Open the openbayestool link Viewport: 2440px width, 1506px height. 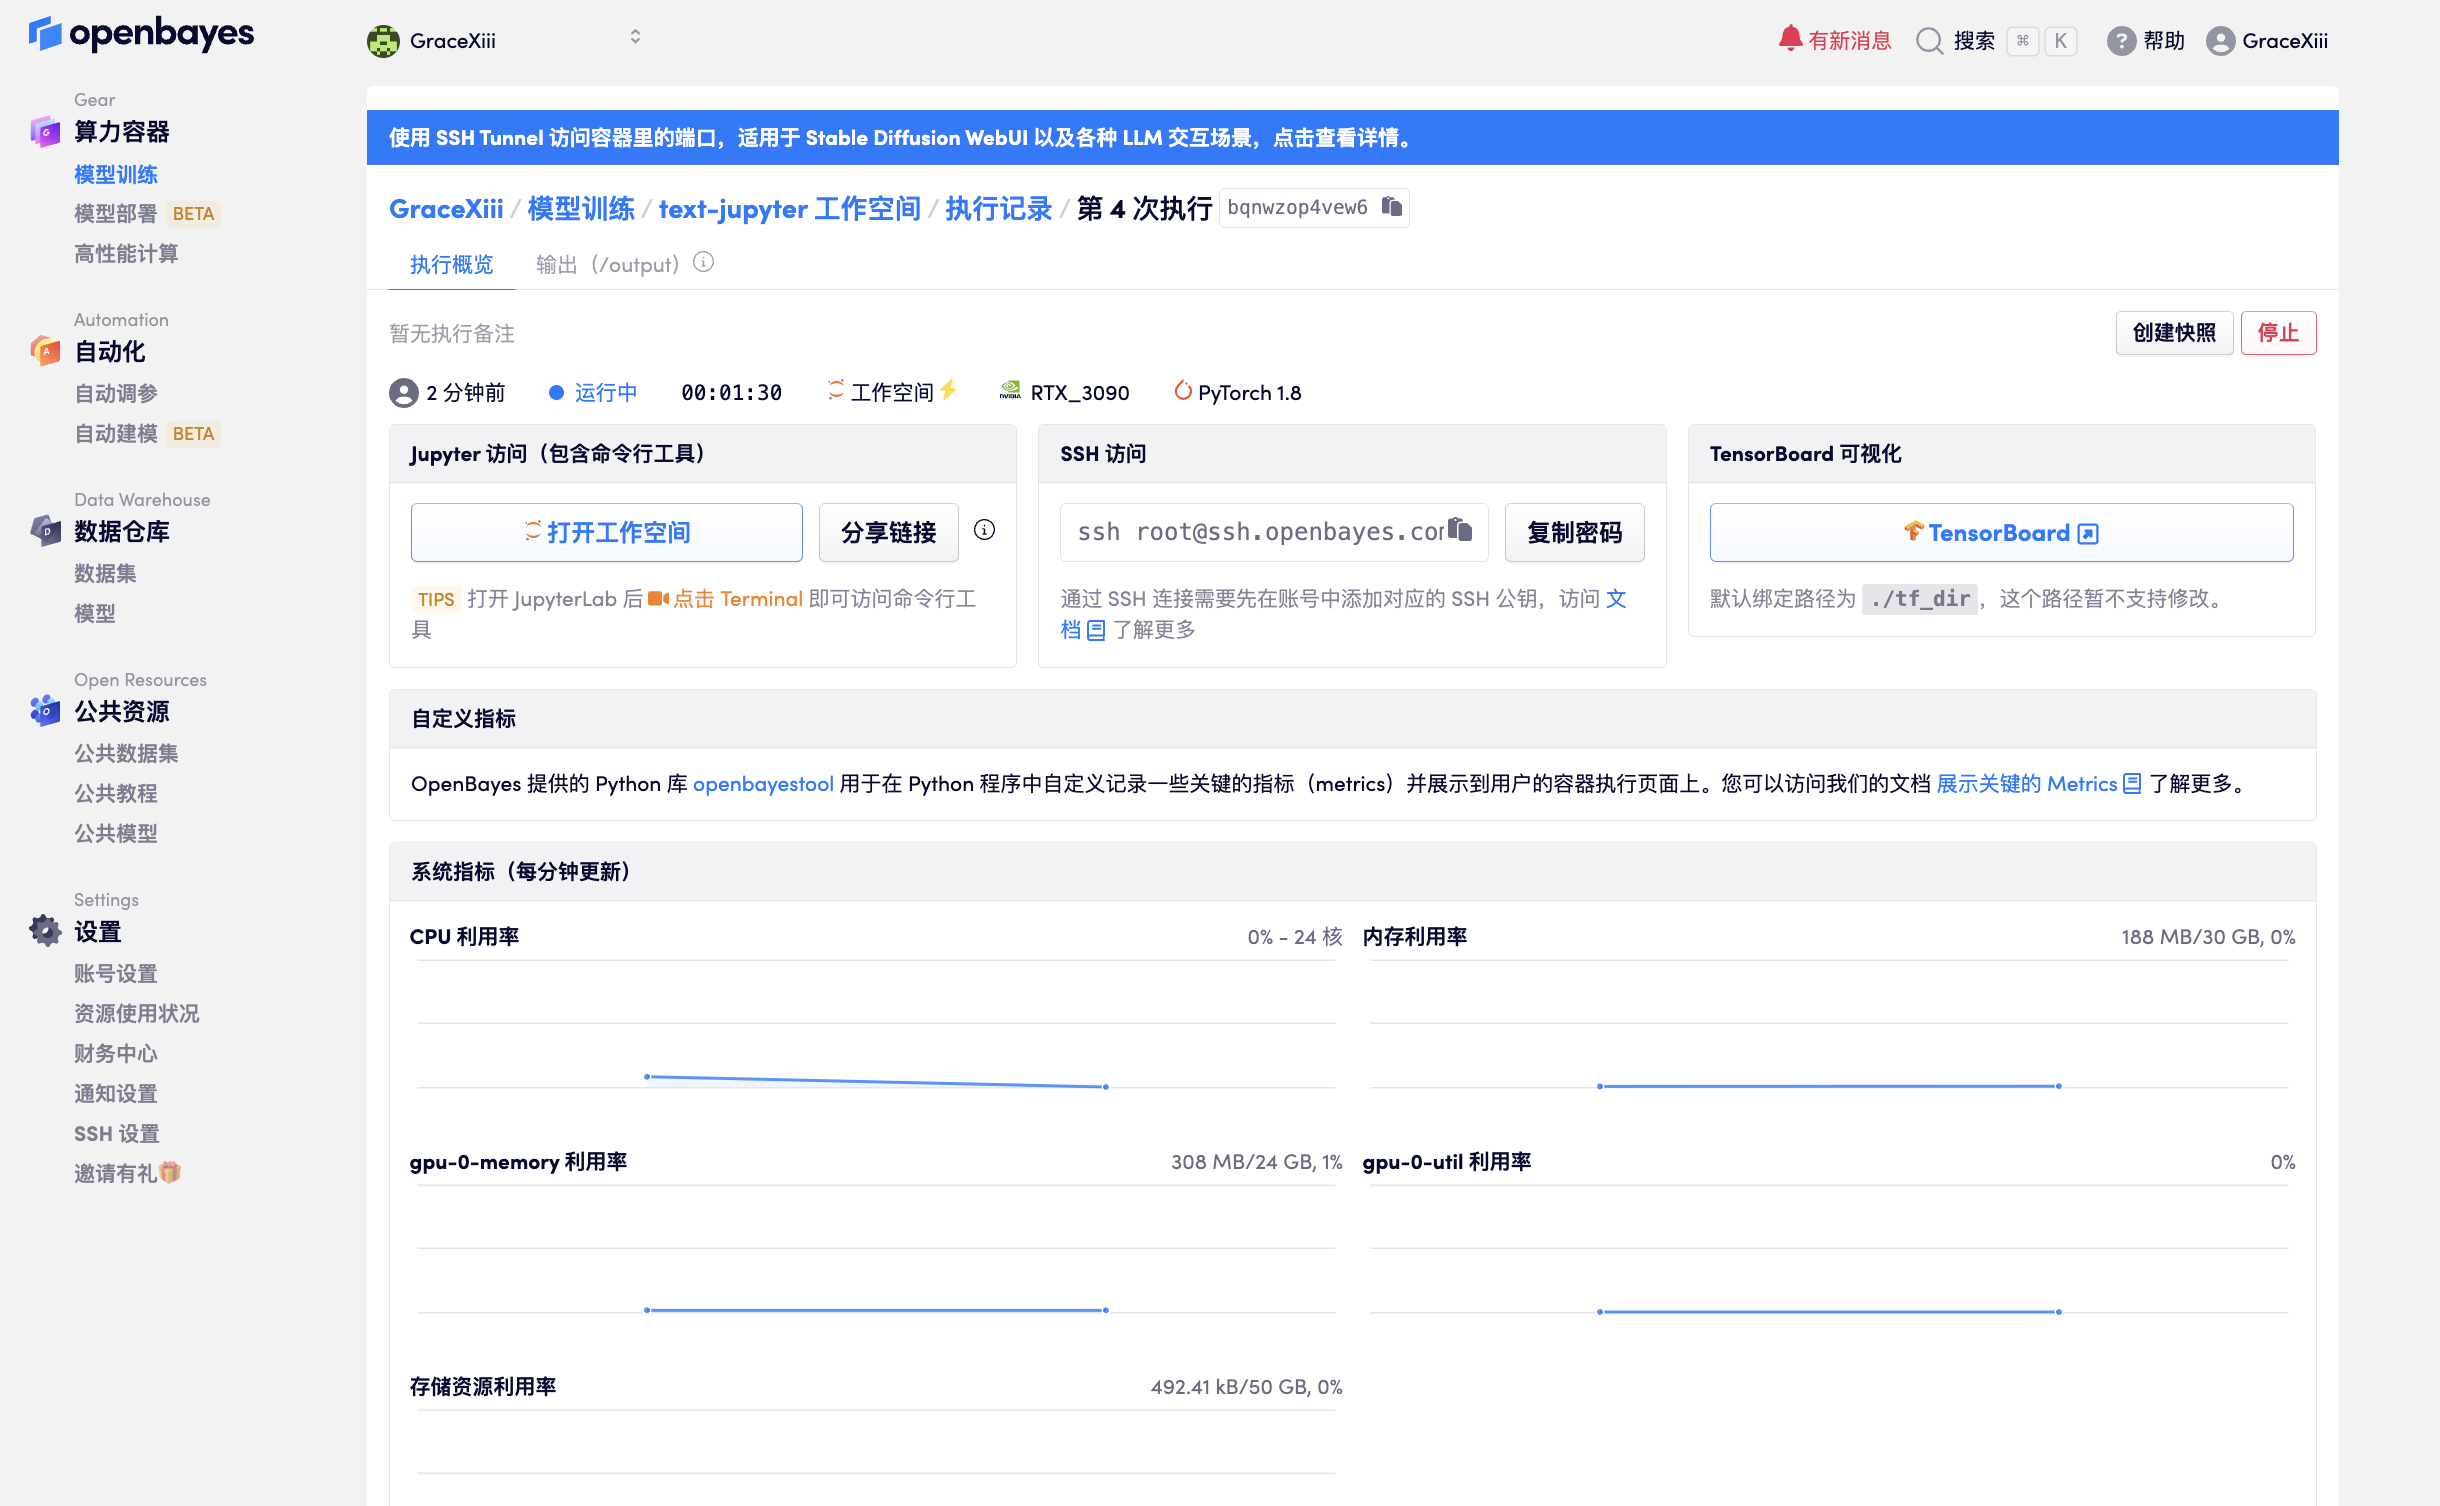pyautogui.click(x=762, y=784)
